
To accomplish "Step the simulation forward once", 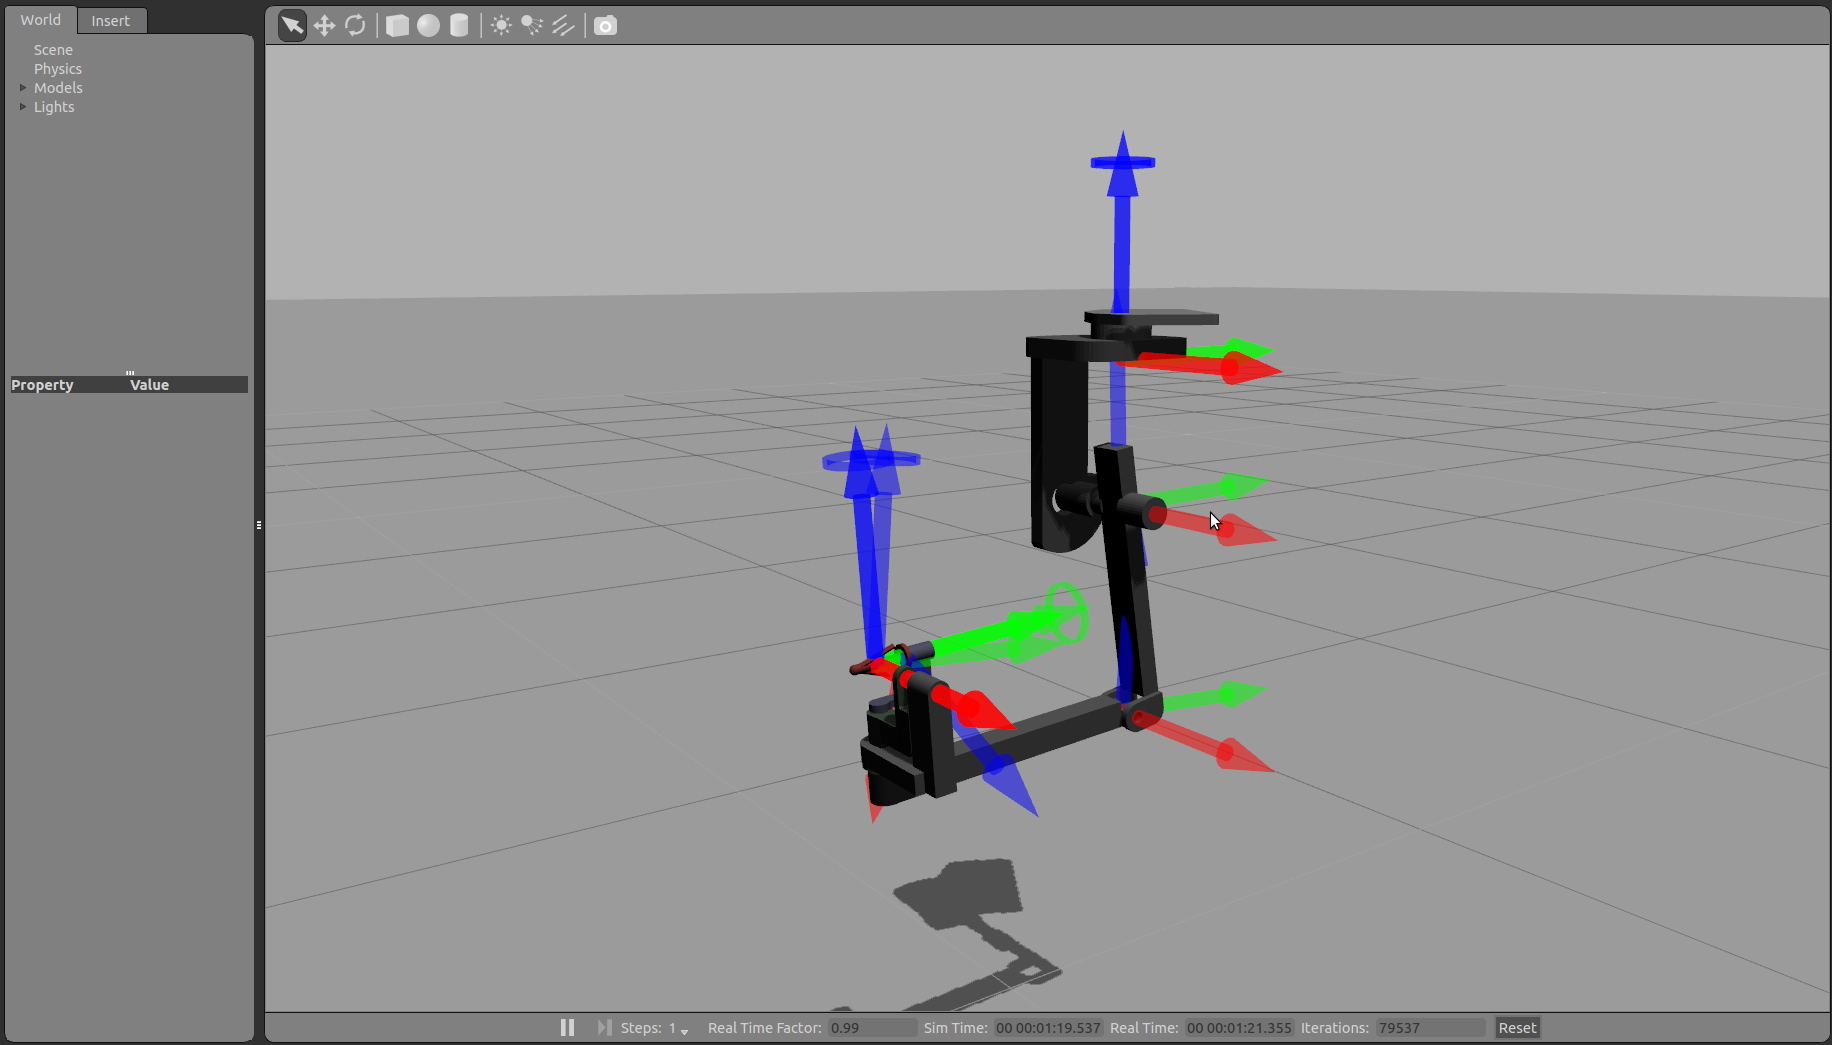I will click(604, 1027).
